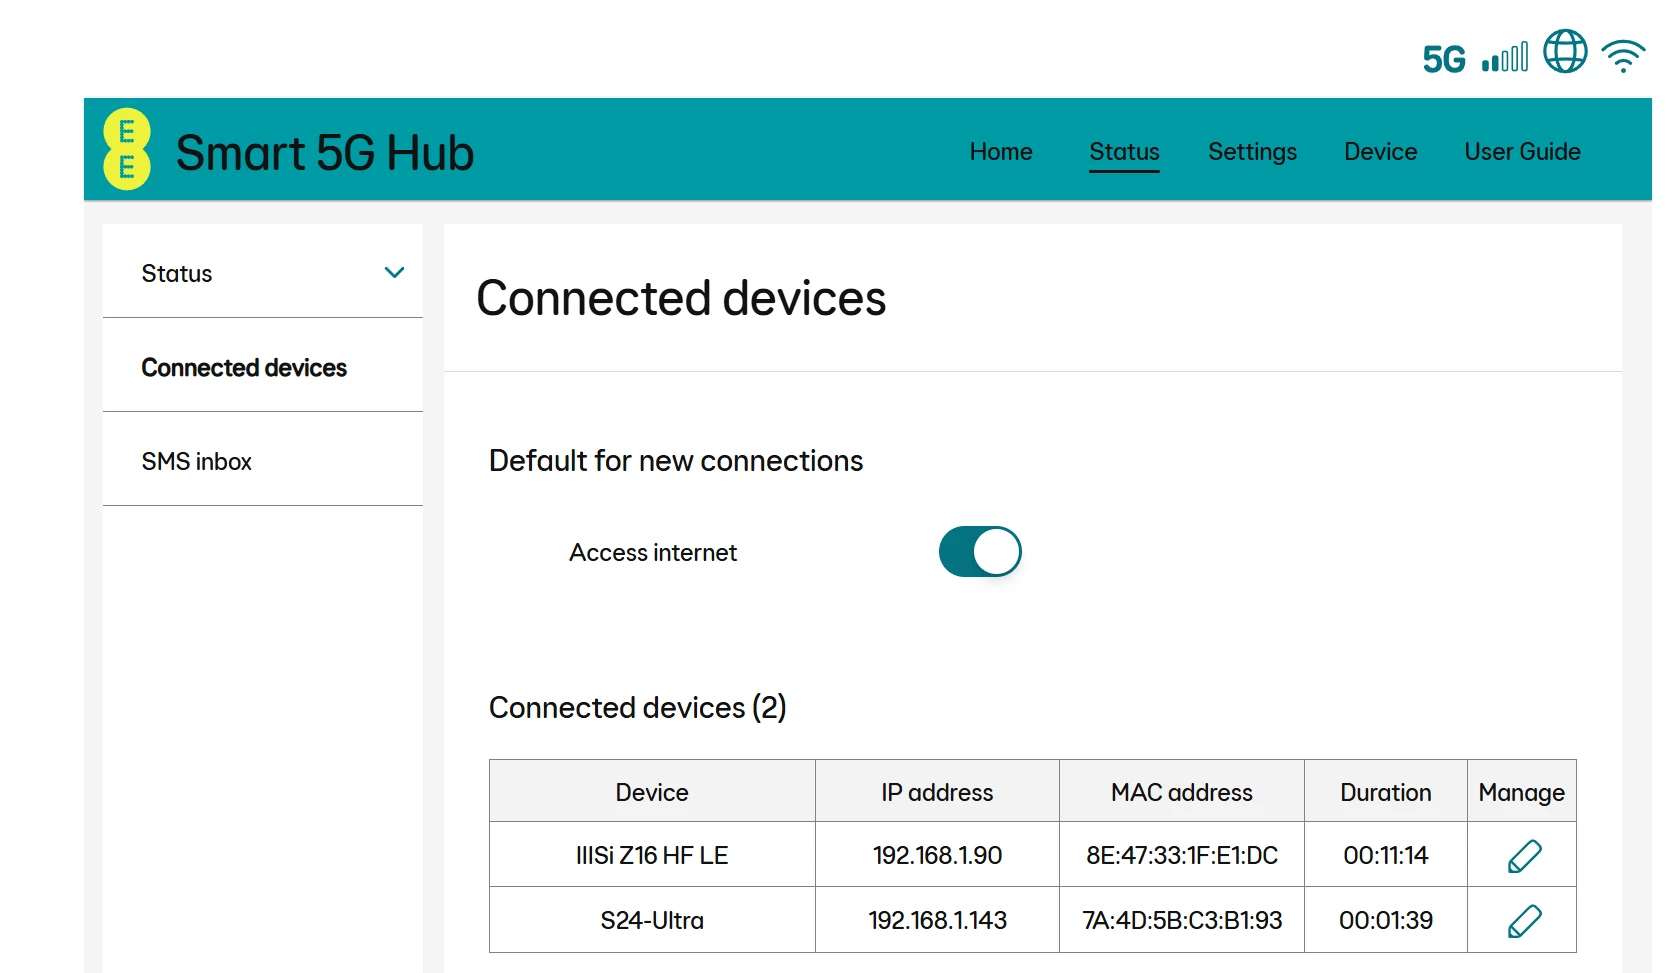Click IP address 192.168.1.90

pyautogui.click(x=937, y=856)
